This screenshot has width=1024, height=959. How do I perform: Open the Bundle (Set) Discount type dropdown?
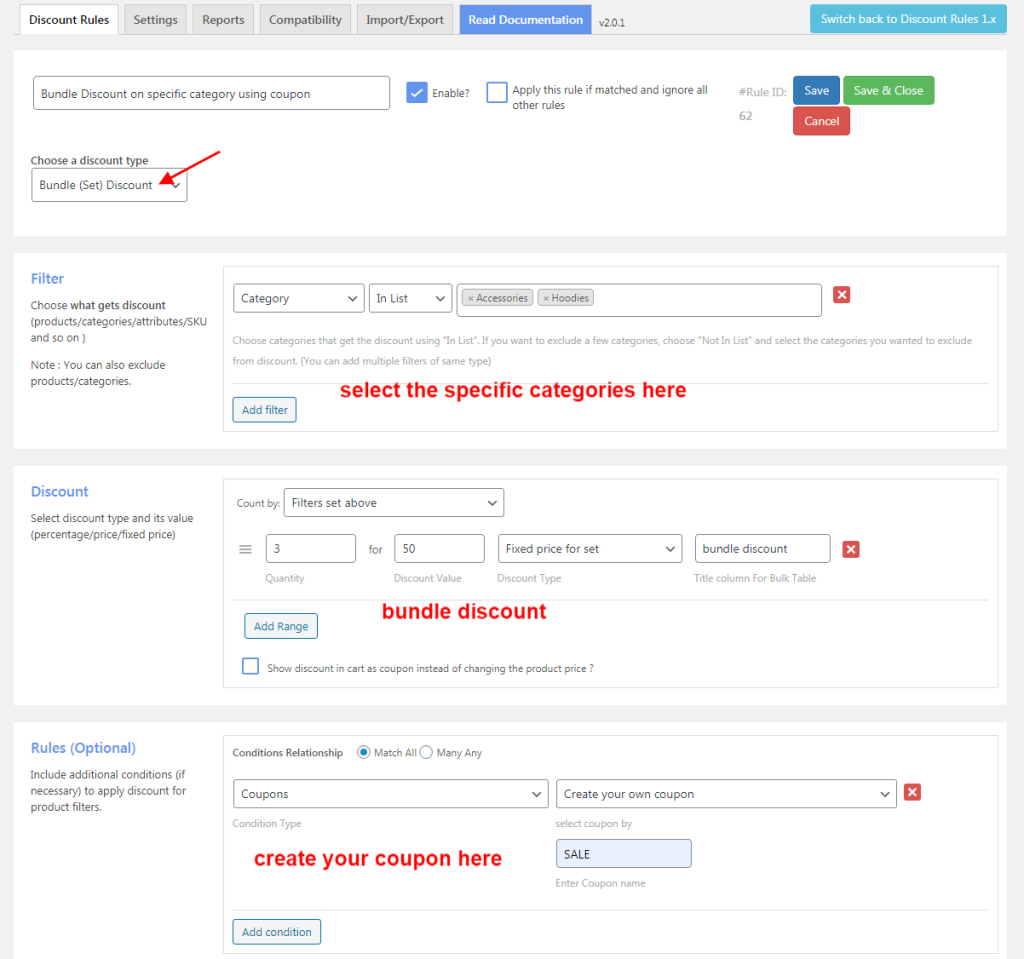click(x=109, y=184)
